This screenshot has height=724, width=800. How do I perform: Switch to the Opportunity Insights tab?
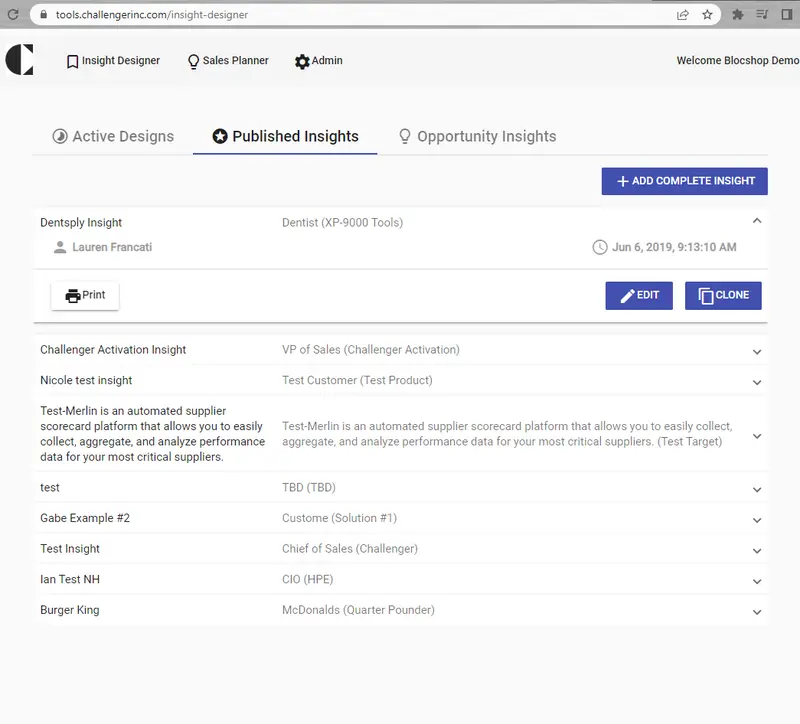476,137
